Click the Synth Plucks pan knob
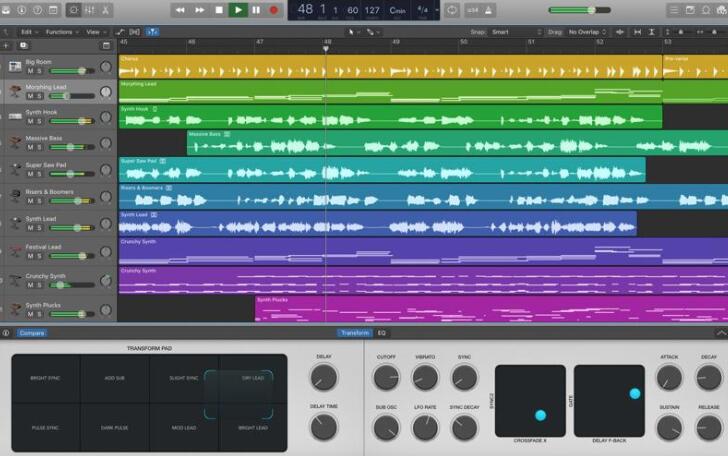The height and width of the screenshot is (456, 728). tap(106, 310)
